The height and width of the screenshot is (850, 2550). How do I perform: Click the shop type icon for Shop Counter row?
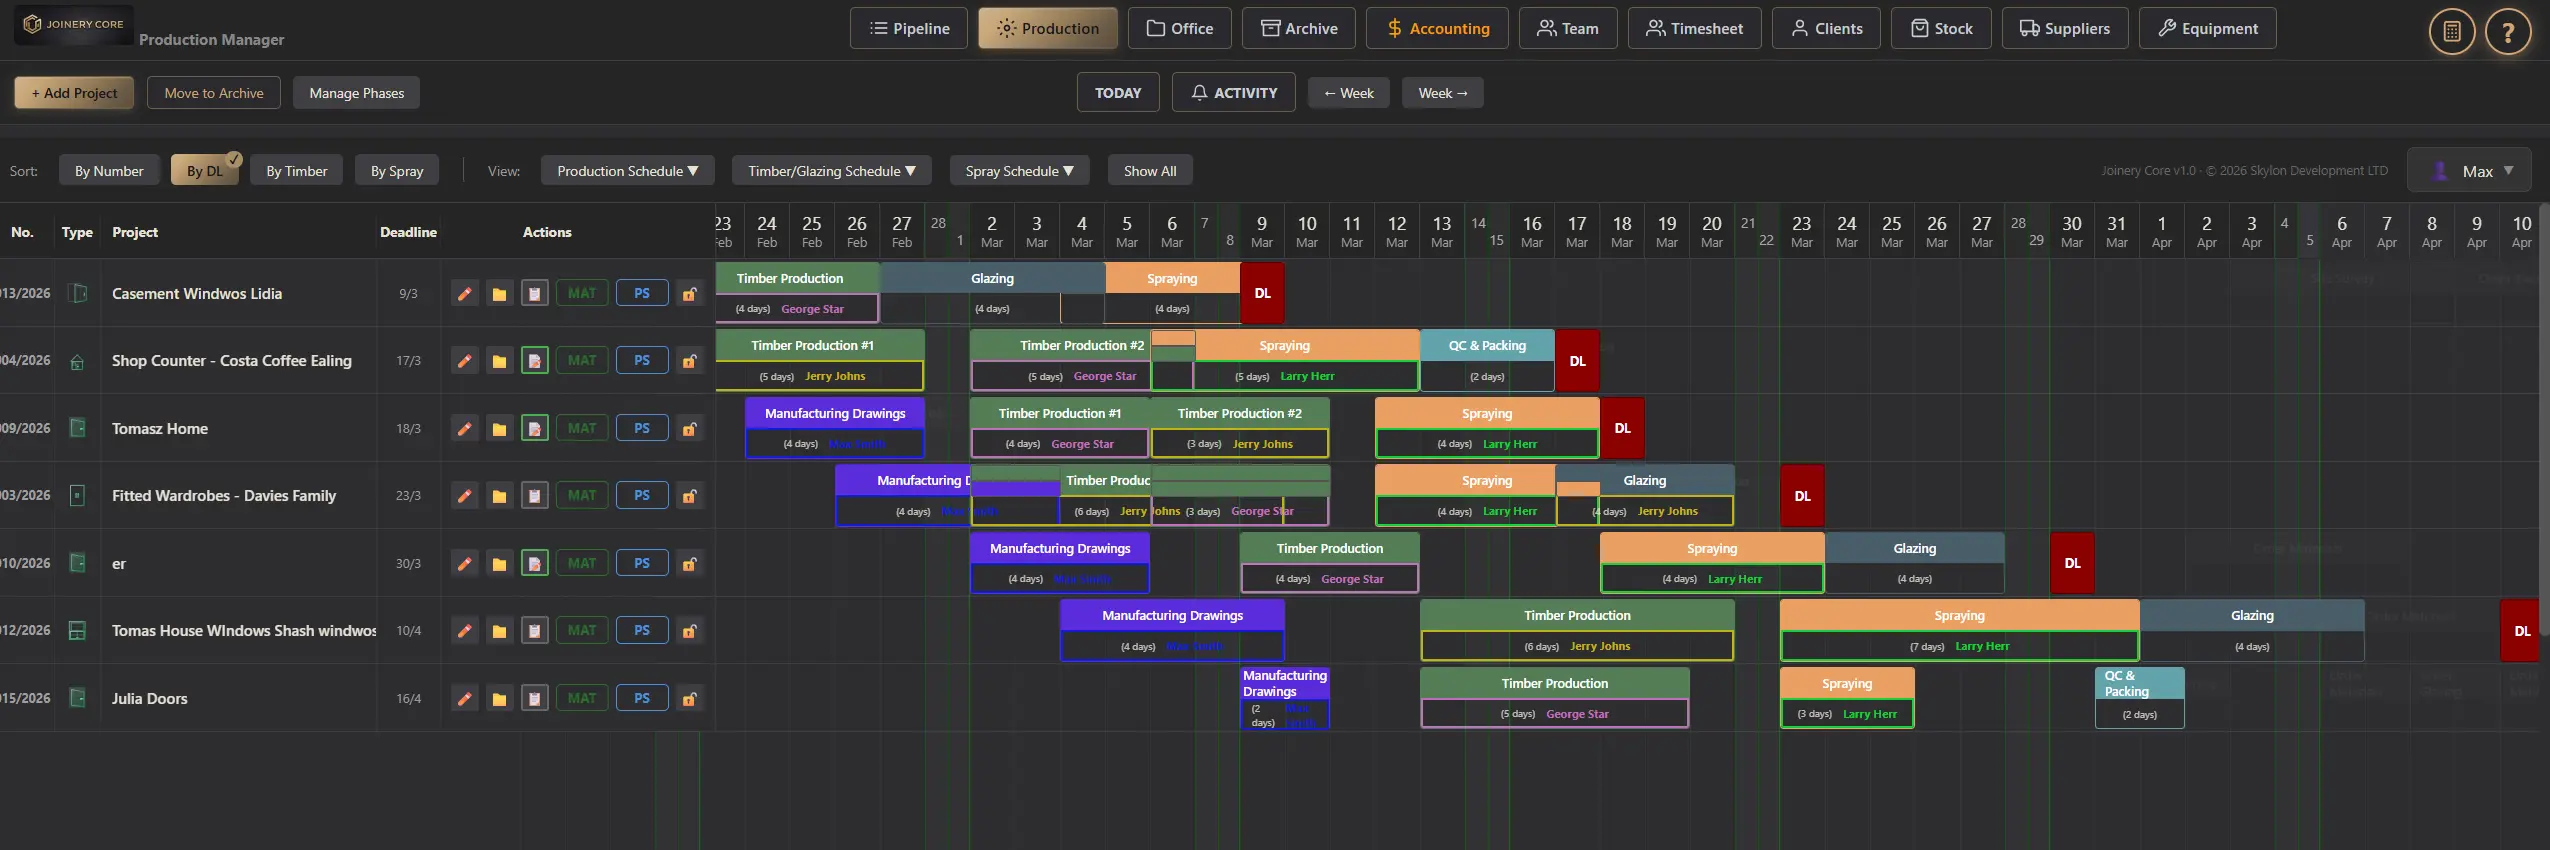[77, 362]
